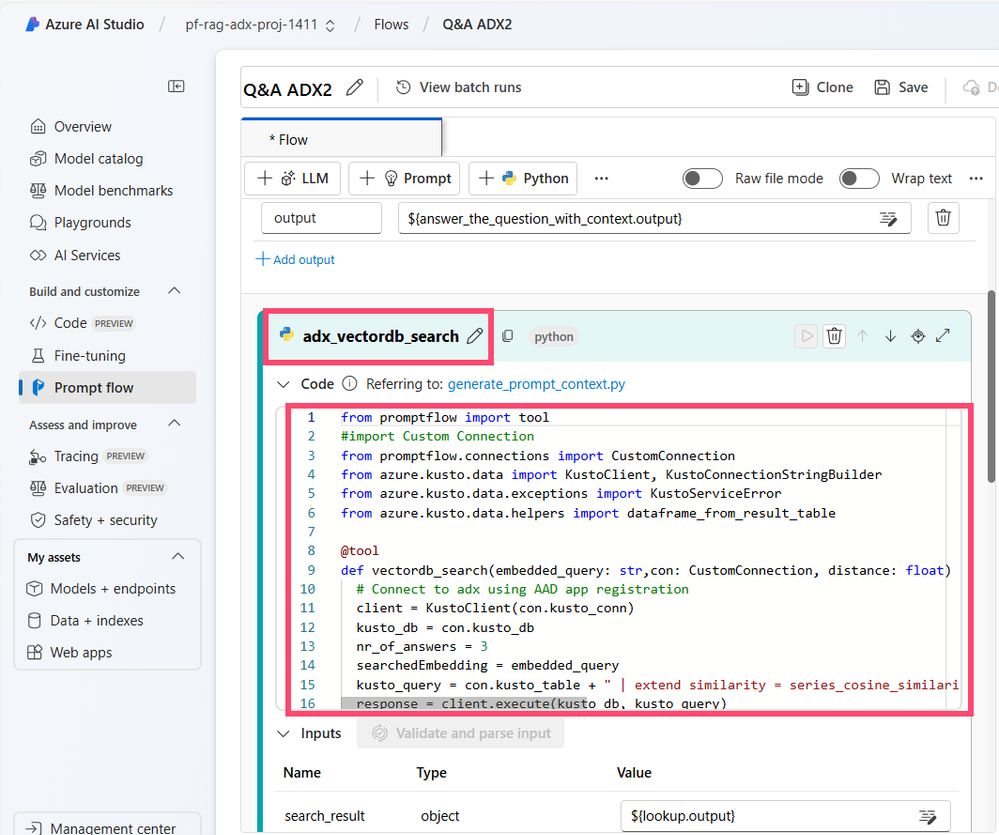Open Code preview page
This screenshot has height=835, width=999.
82,323
